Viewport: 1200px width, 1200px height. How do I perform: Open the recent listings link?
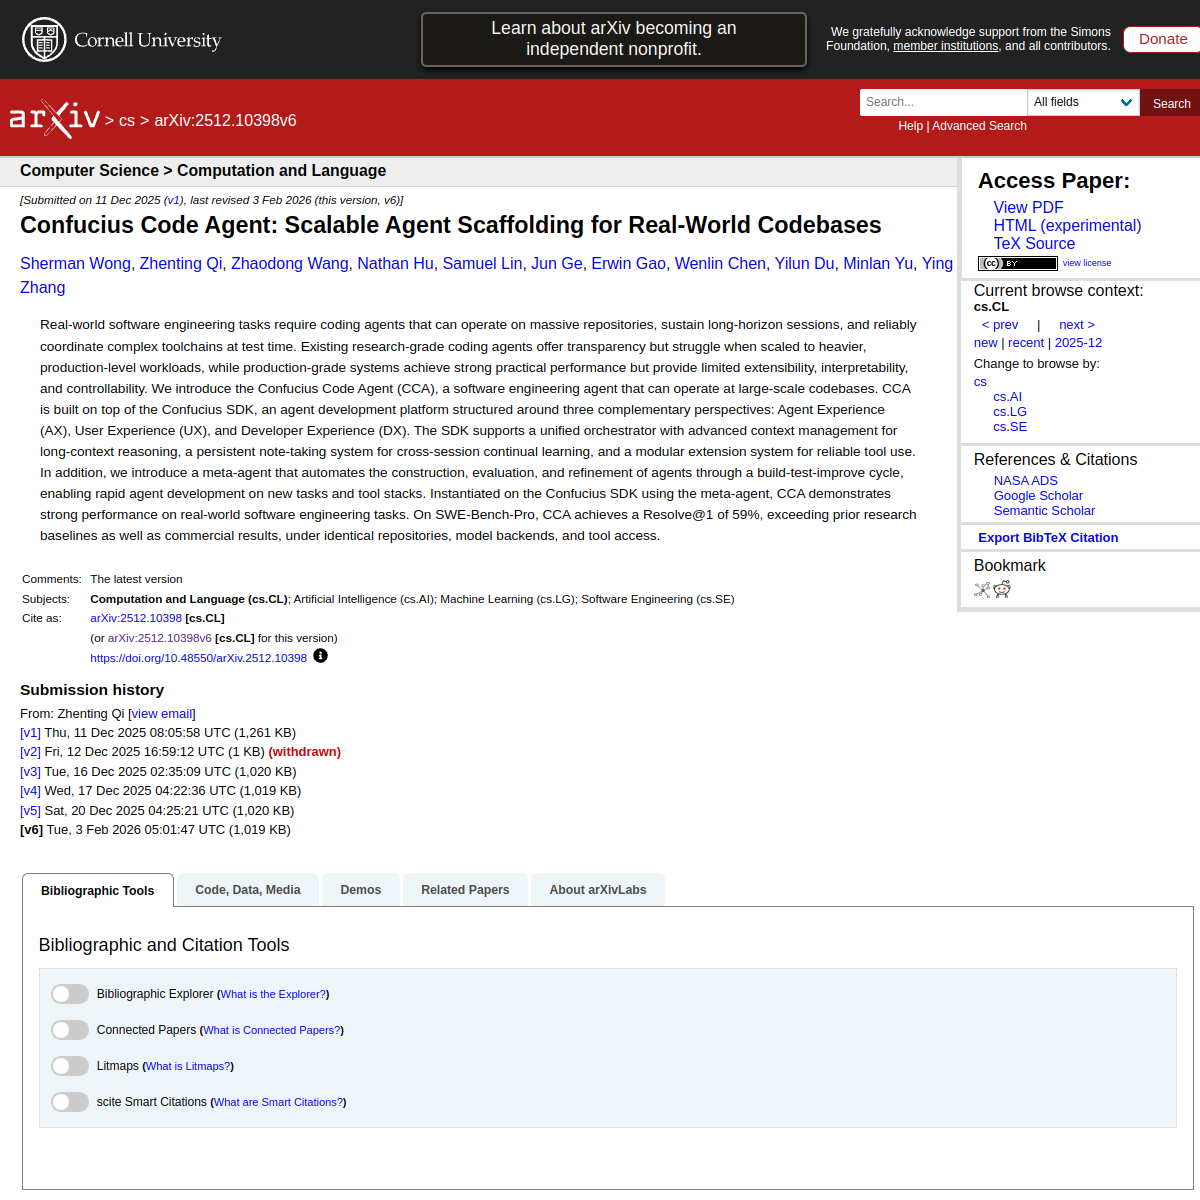pyautogui.click(x=1026, y=343)
